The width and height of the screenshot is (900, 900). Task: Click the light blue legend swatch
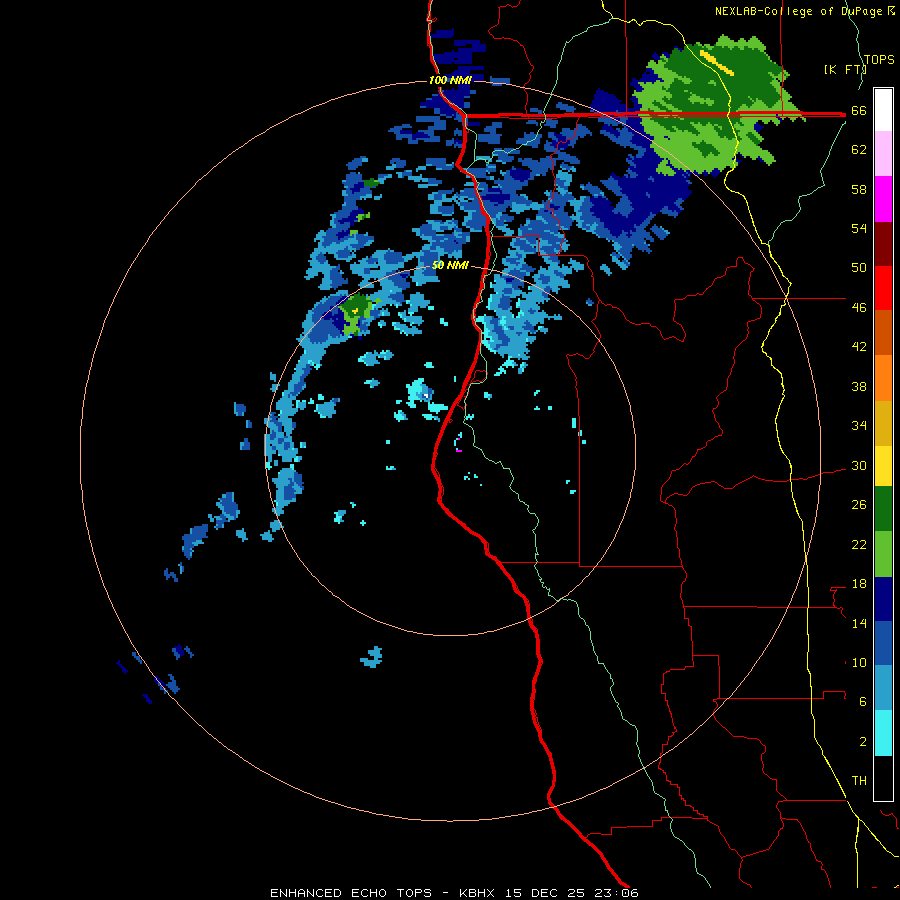click(x=883, y=688)
